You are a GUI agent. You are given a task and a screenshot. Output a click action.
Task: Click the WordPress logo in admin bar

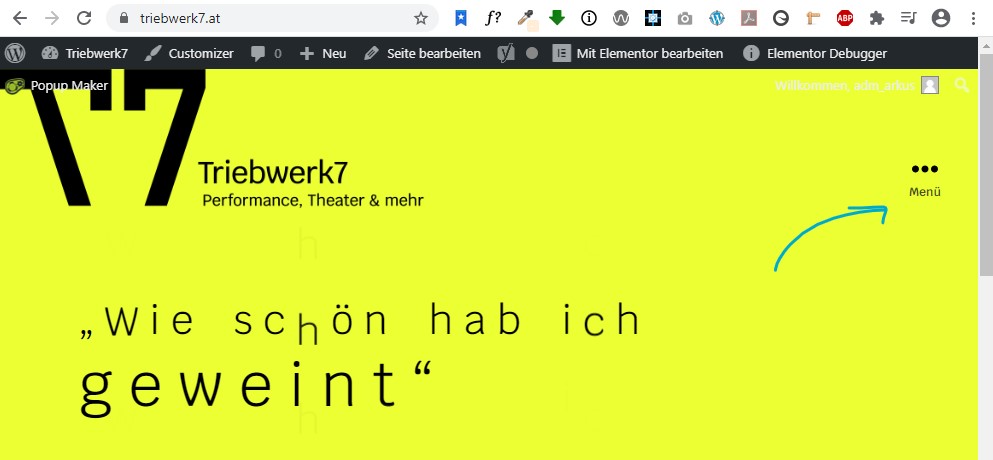coord(15,53)
